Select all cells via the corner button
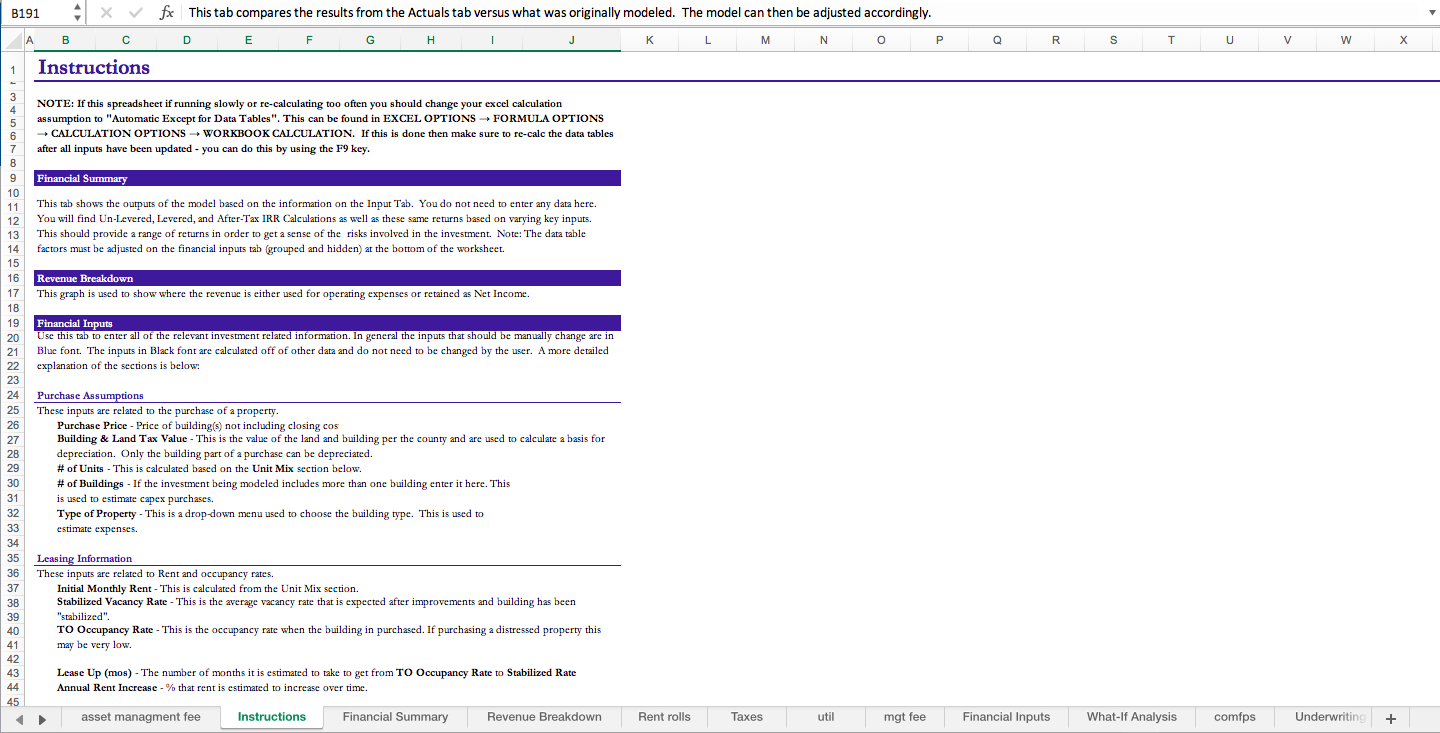This screenshot has height=733, width=1440. 10,40
